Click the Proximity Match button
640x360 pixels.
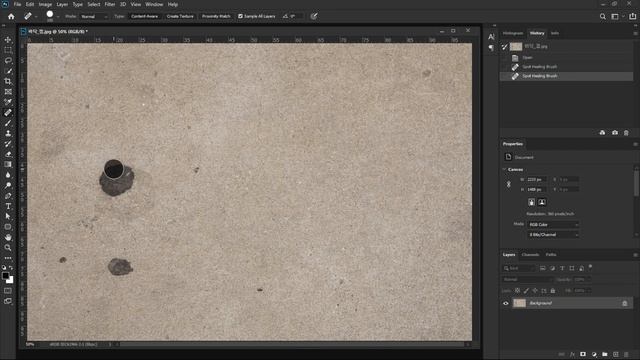pos(216,16)
